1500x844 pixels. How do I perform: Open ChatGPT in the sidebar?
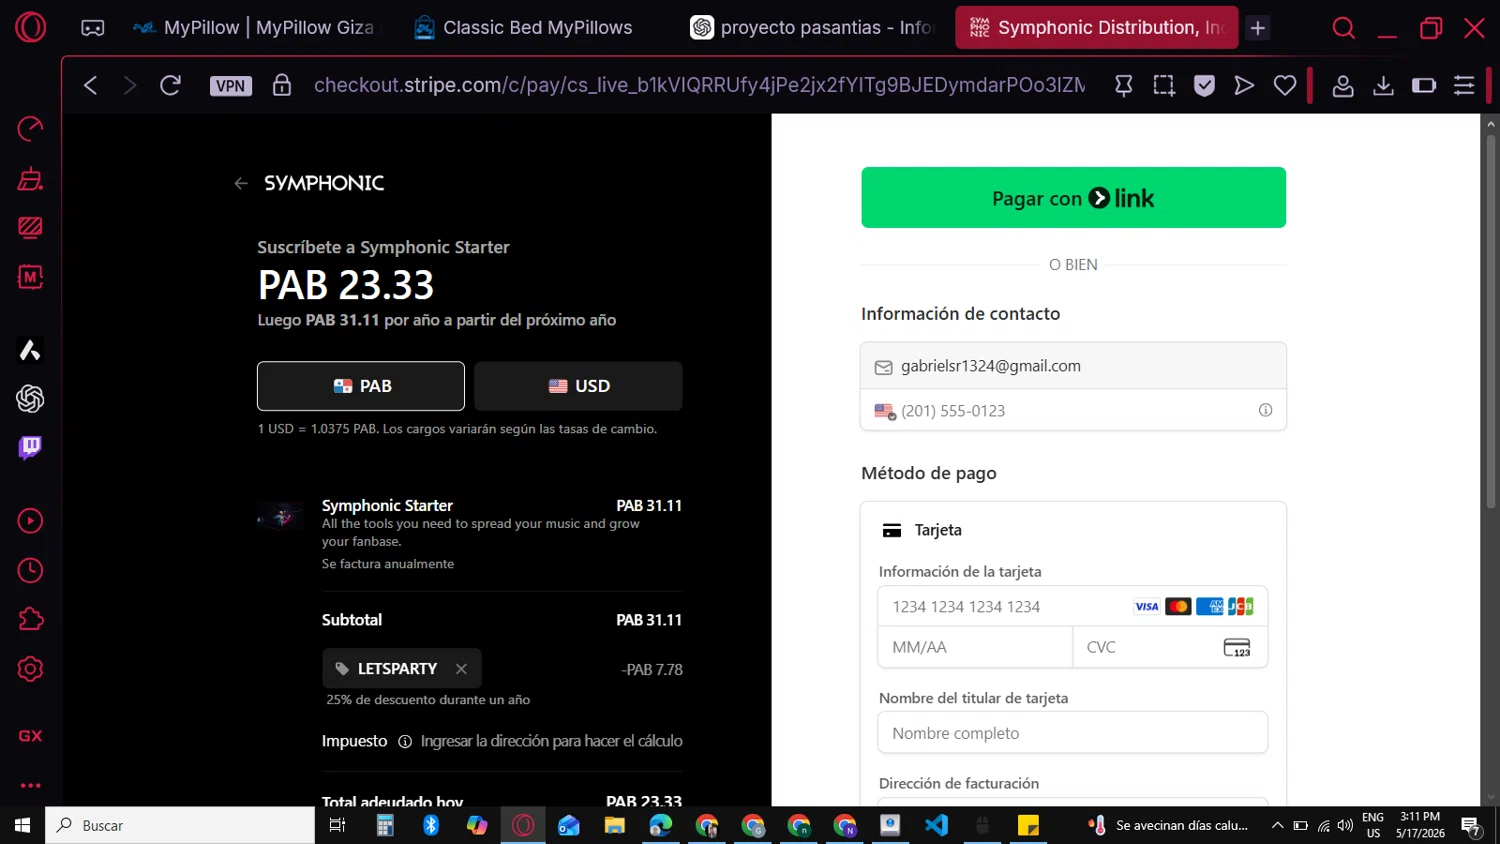[x=30, y=399]
